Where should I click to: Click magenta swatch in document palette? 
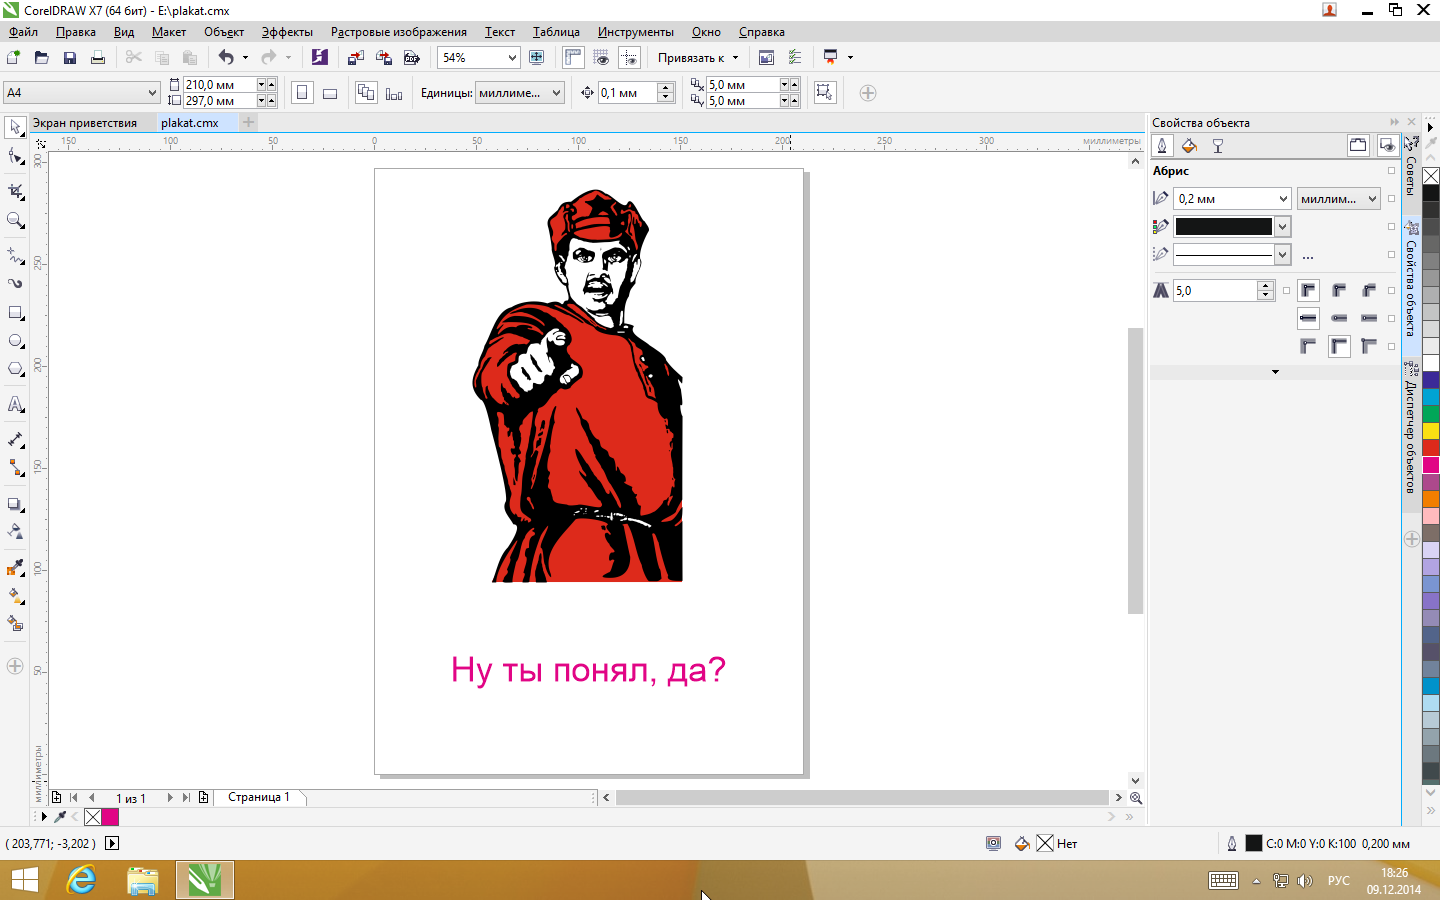coord(110,817)
